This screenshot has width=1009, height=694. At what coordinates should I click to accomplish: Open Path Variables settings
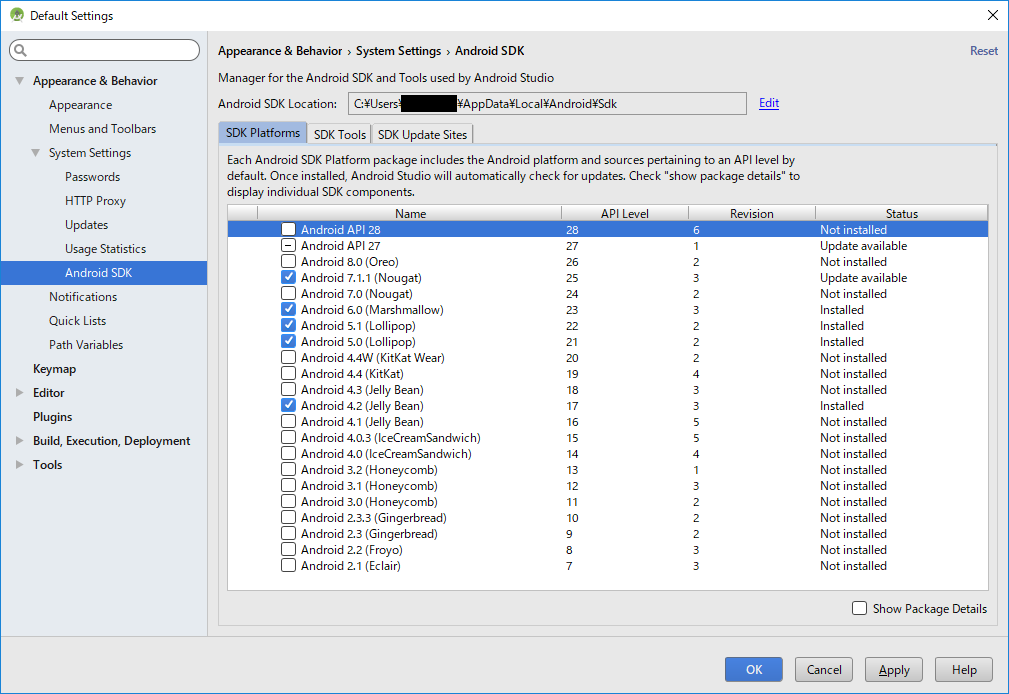tap(86, 344)
